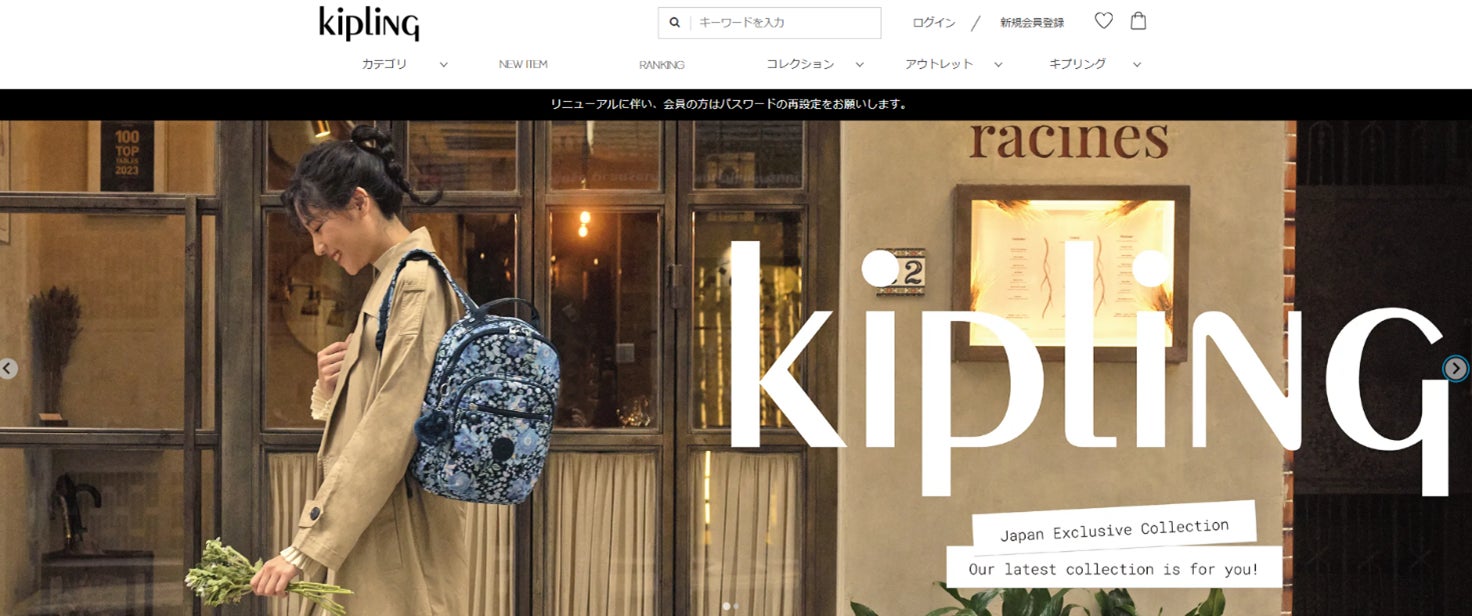
Task: Open the wishlist heart icon
Action: pos(1104,20)
